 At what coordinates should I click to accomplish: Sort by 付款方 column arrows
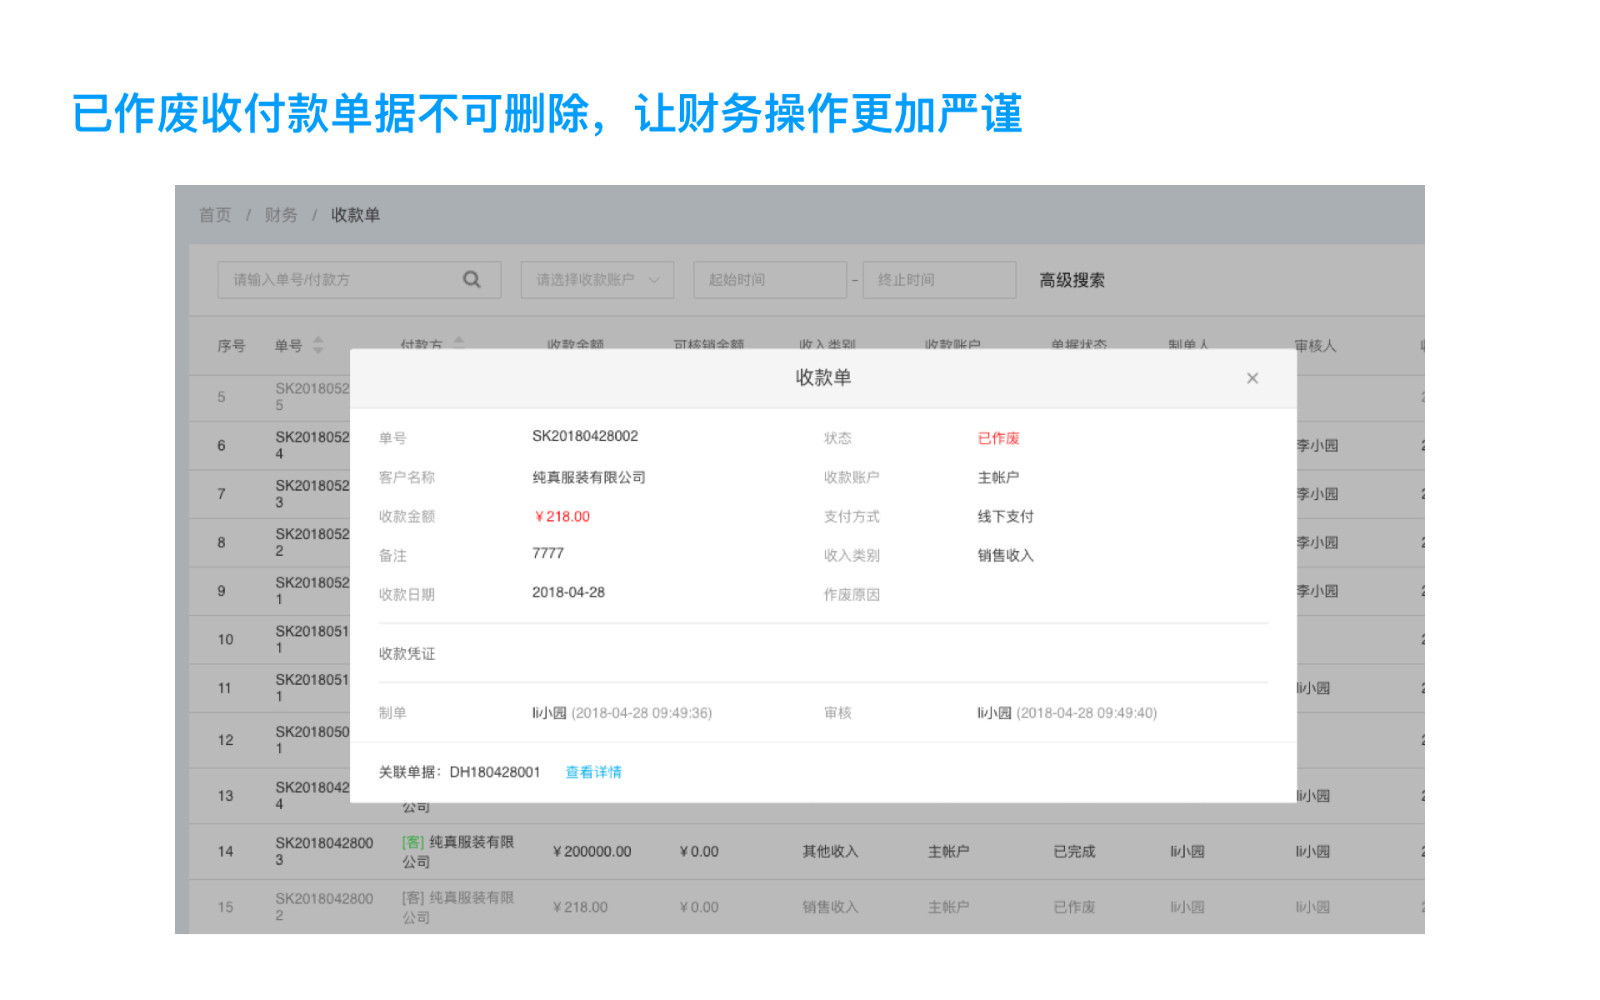coord(459,342)
